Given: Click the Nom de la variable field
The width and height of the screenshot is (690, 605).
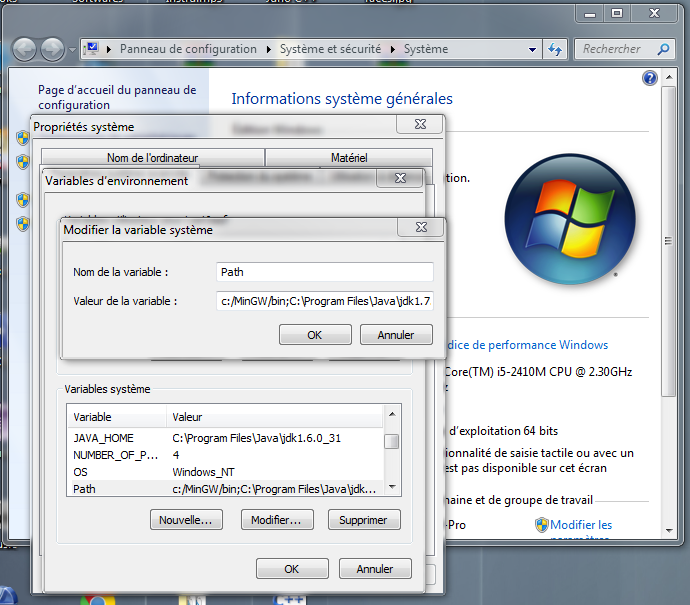Looking at the screenshot, I should [x=325, y=272].
